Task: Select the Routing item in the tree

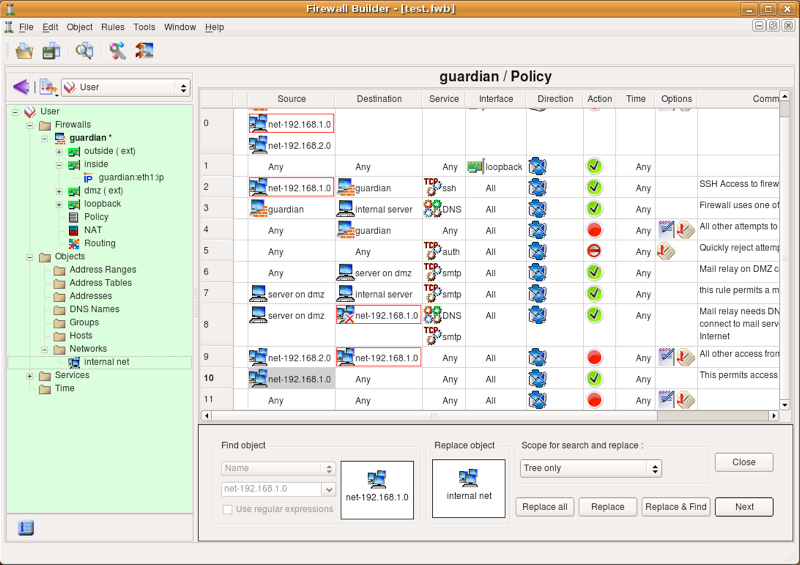Action: [99, 243]
